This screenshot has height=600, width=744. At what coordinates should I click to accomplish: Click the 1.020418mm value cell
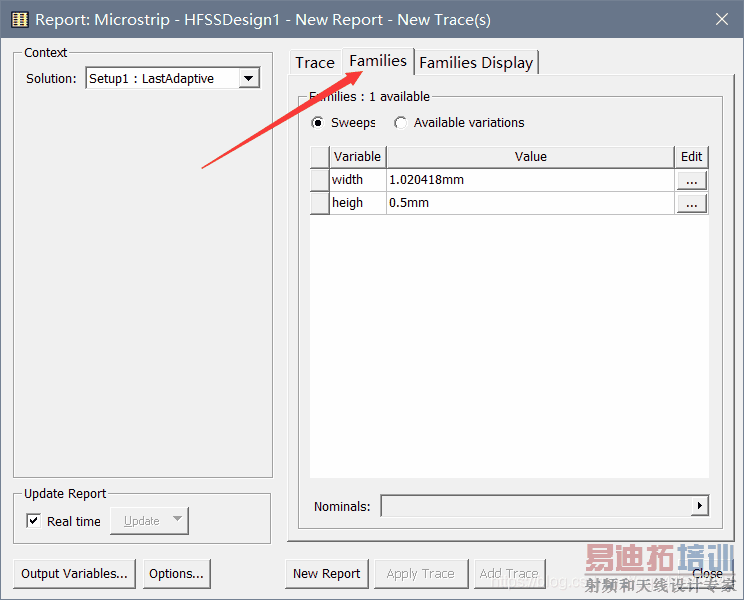[530, 180]
